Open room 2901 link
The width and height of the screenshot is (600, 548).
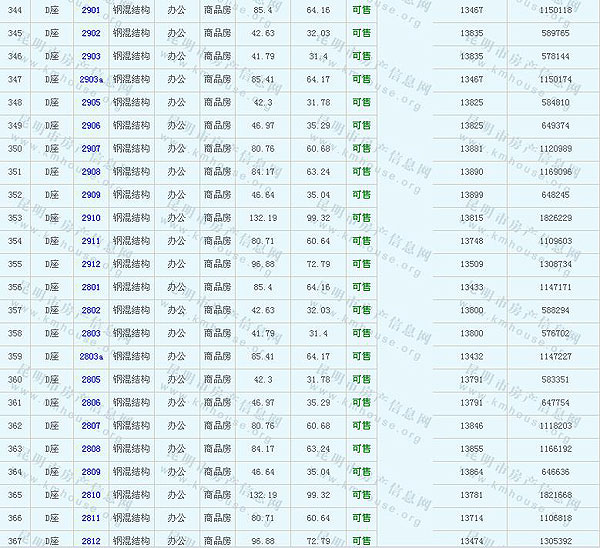tap(91, 10)
